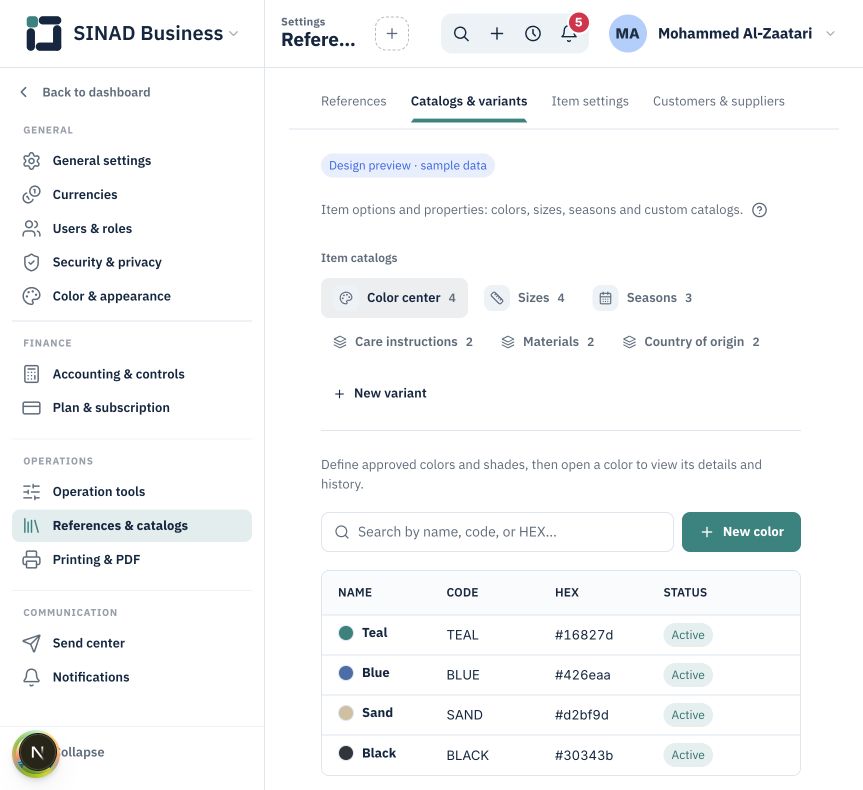
Task: Expand the SINAD Business workspace dropdown
Action: [234, 34]
